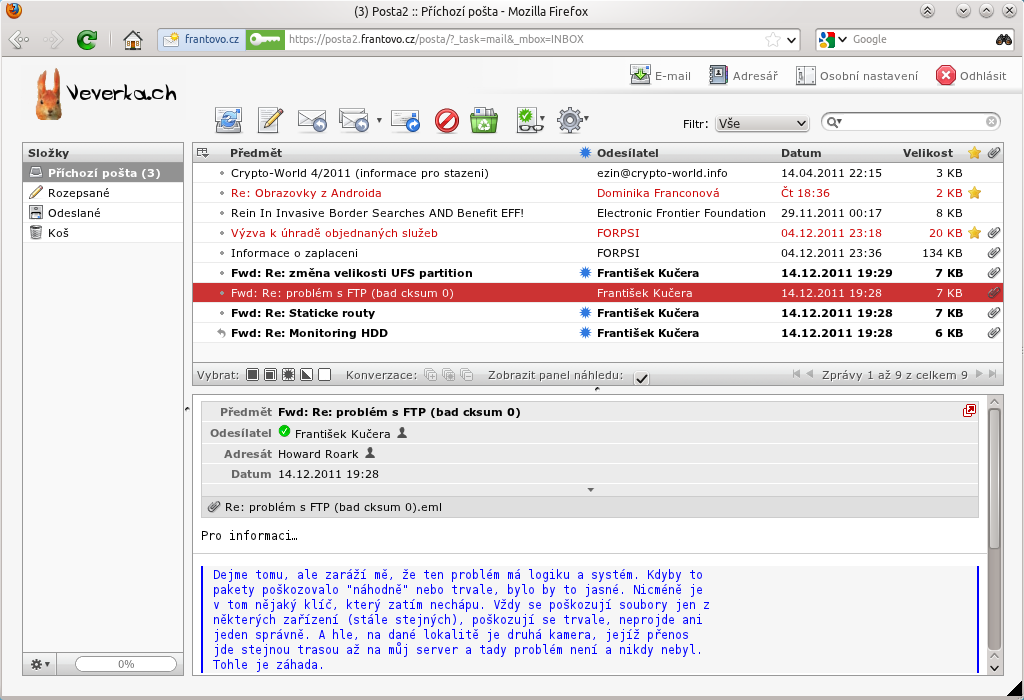Forward the selected message
Viewport: 1024px width, 700px height.
tap(405, 121)
